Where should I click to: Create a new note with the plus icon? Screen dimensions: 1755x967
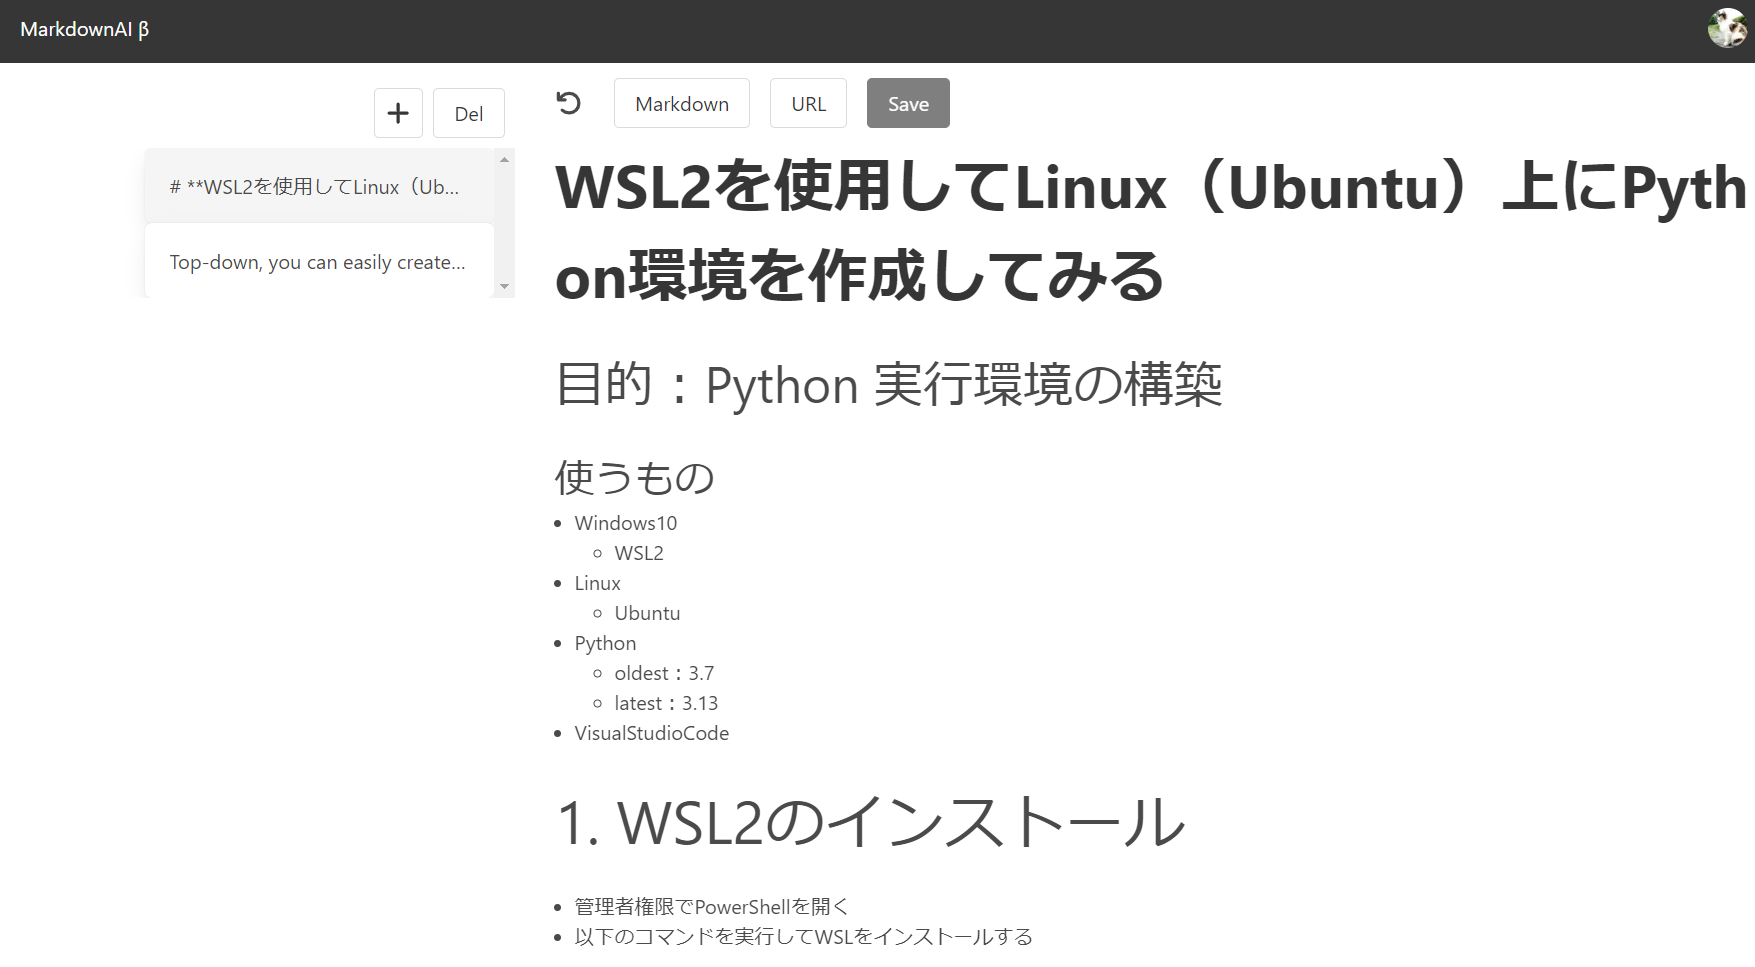pyautogui.click(x=398, y=112)
